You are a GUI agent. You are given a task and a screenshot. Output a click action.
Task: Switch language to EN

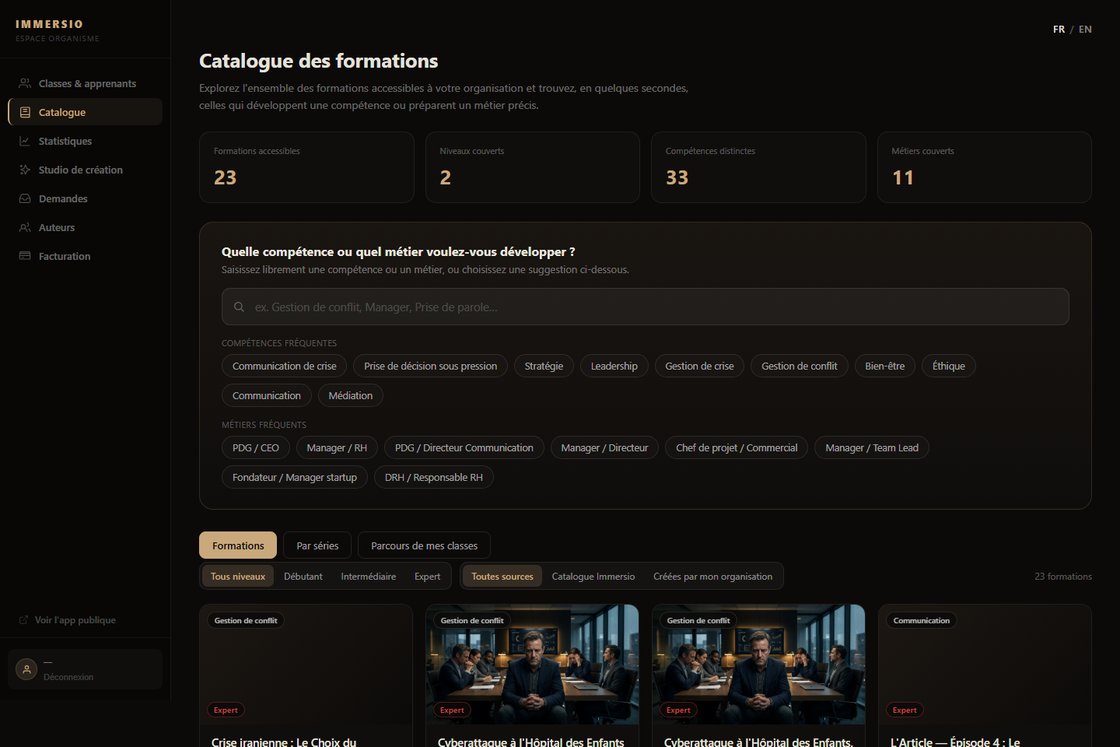(x=1085, y=29)
